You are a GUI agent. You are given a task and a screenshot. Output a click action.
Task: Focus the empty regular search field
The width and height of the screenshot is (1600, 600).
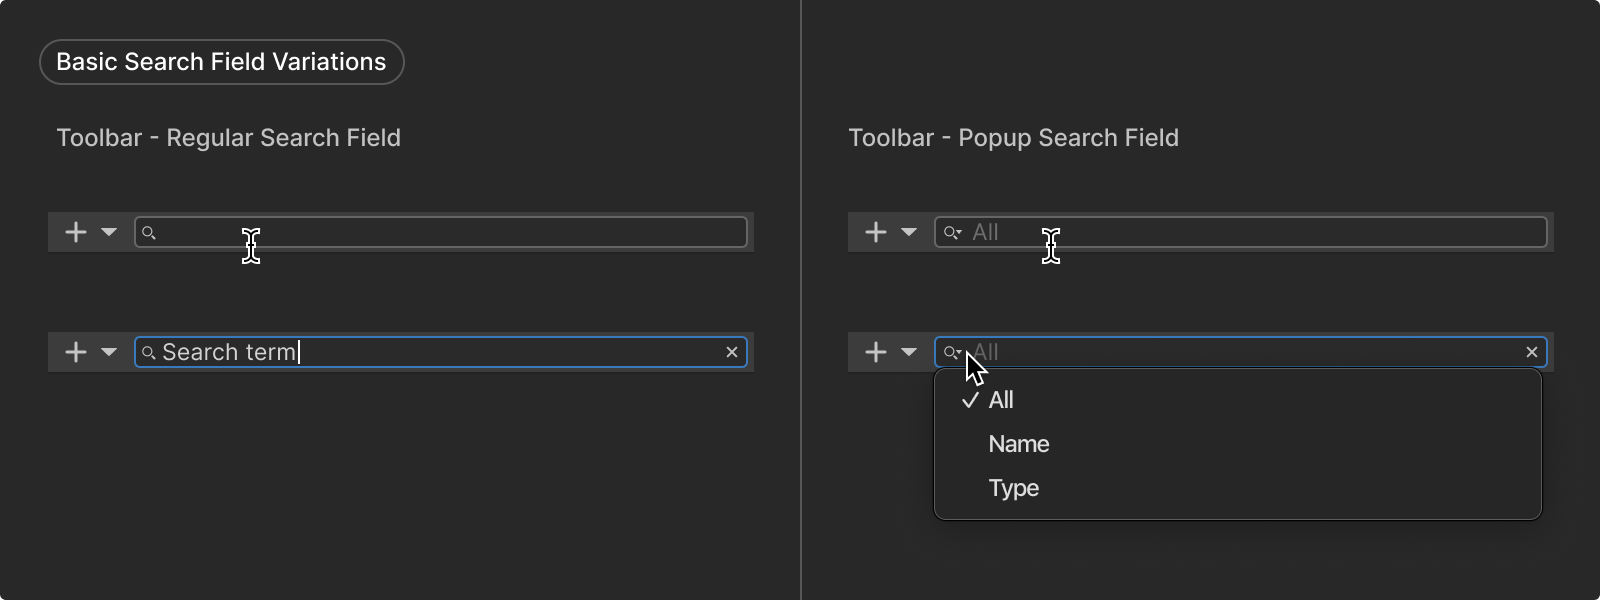point(450,232)
